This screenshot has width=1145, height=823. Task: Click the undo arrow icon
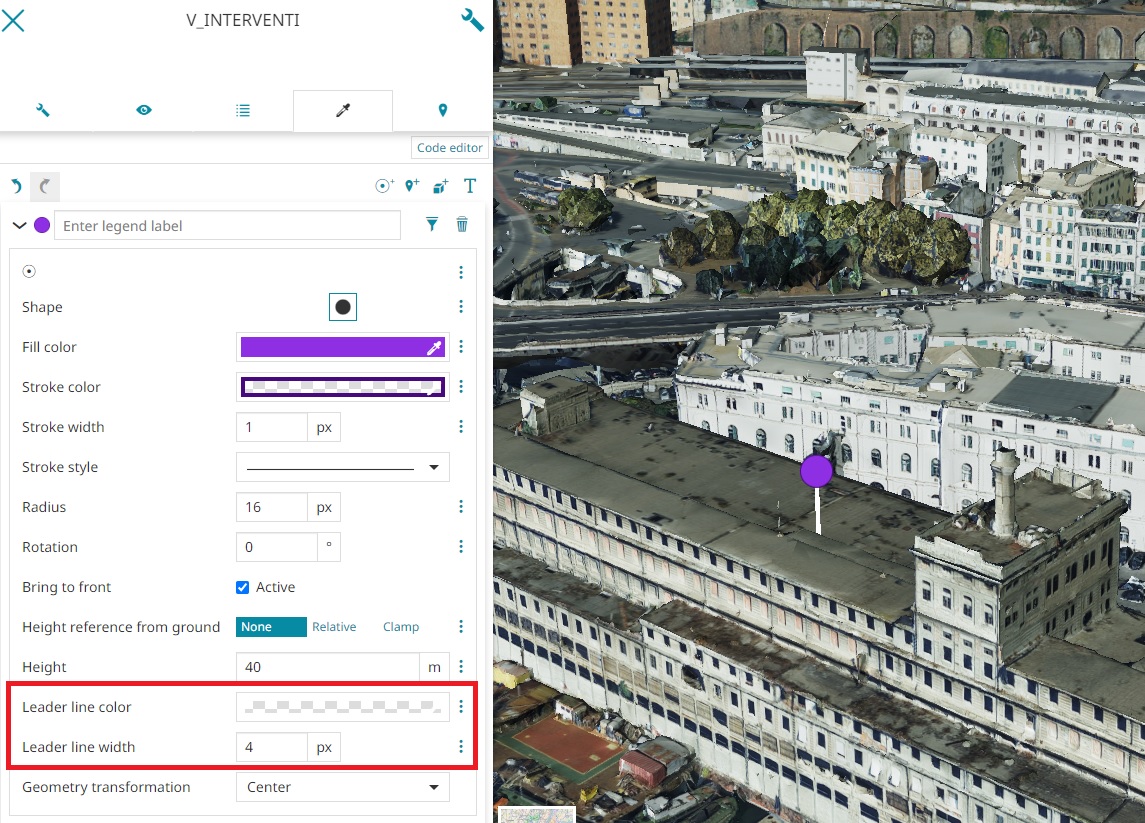point(16,186)
